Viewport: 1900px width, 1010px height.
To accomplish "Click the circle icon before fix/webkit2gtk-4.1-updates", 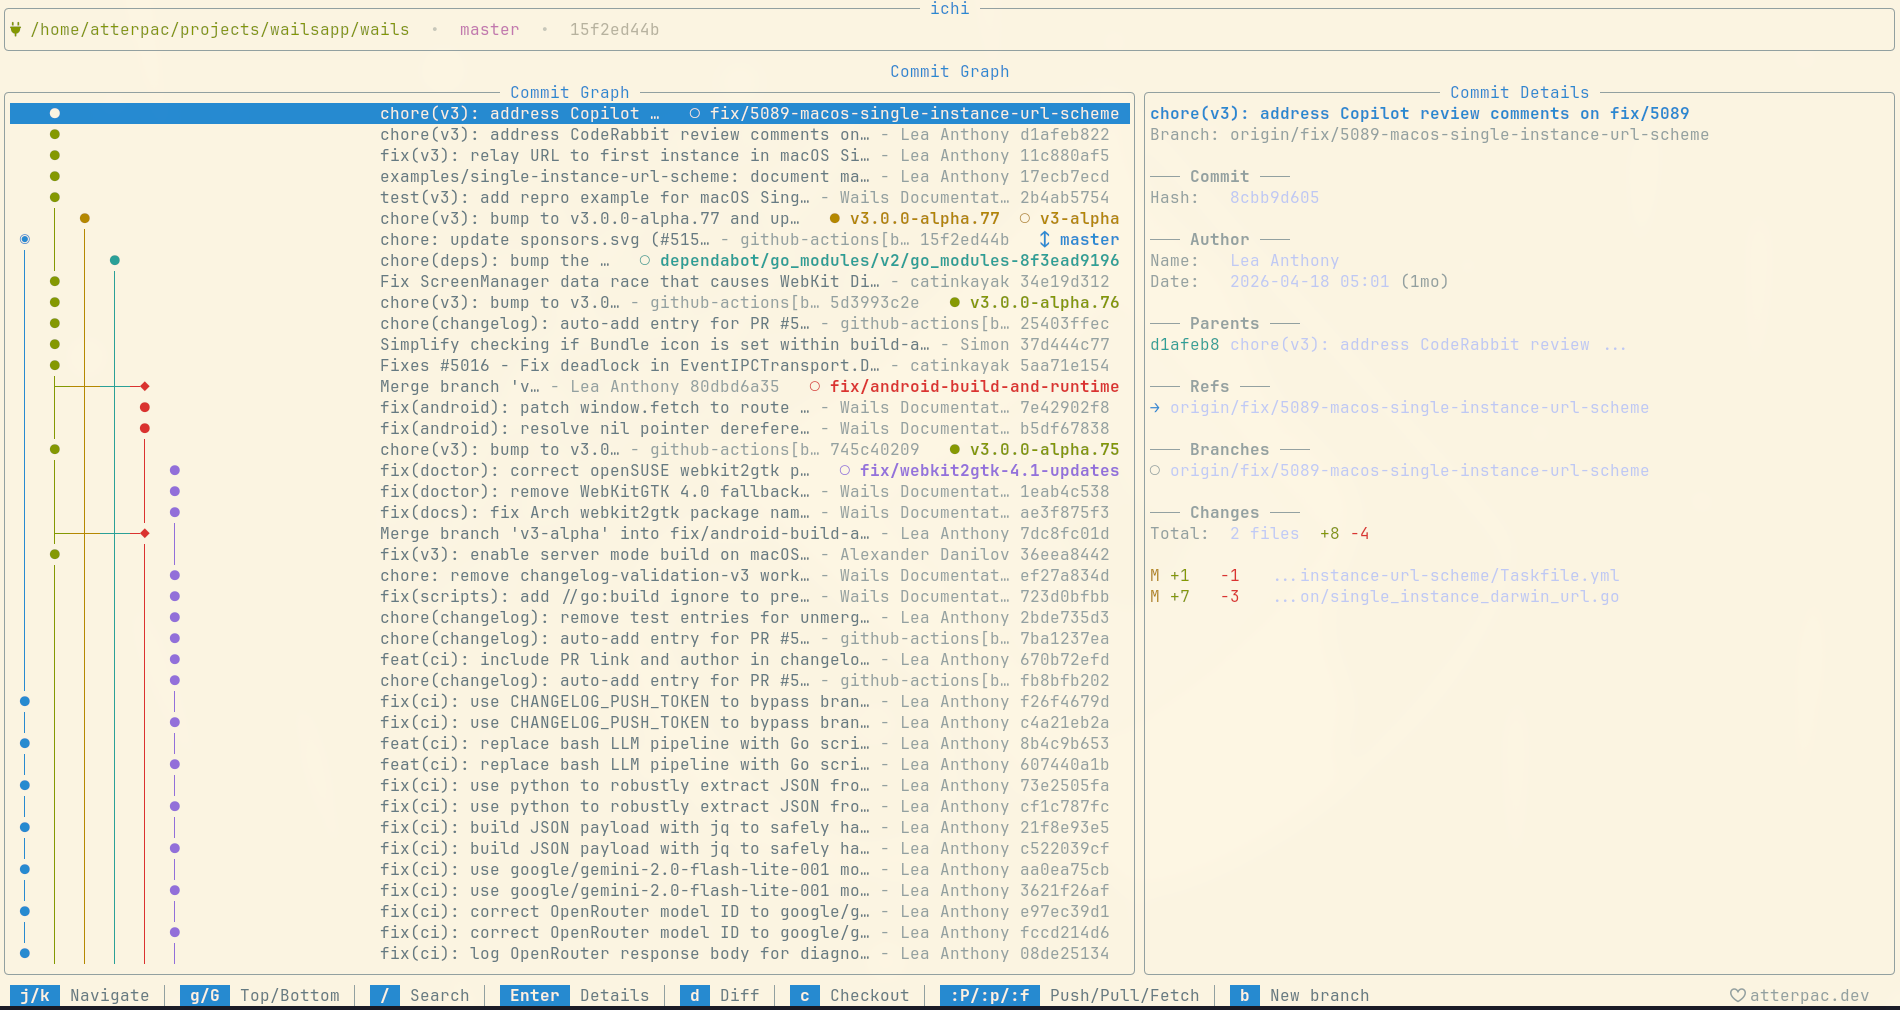I will pos(845,470).
